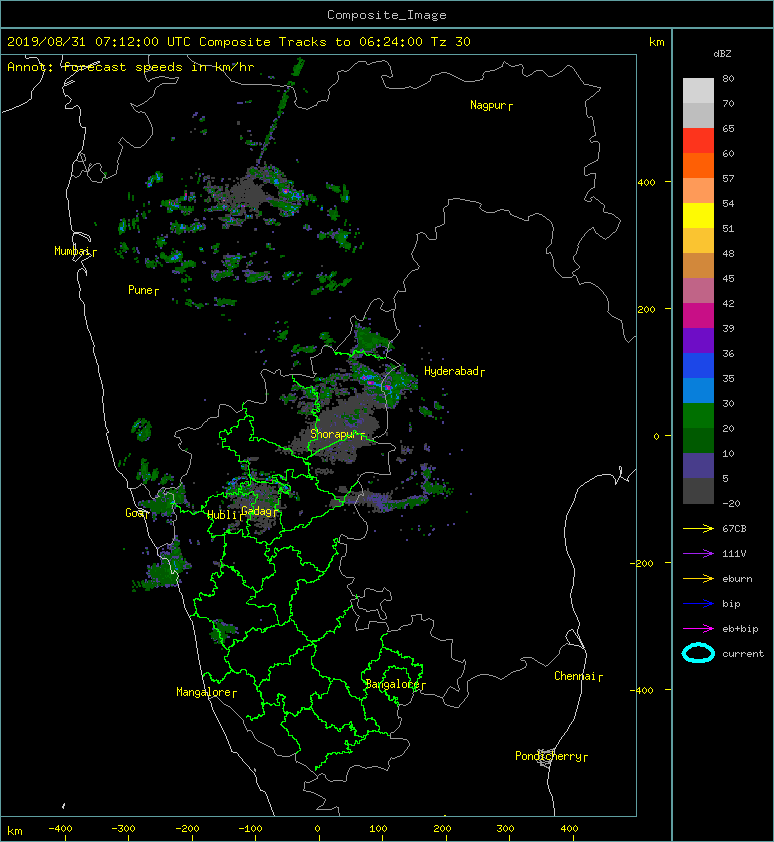Click the red 65 dBZ legend swatch
Screen dimensions: 774x842
click(x=698, y=140)
